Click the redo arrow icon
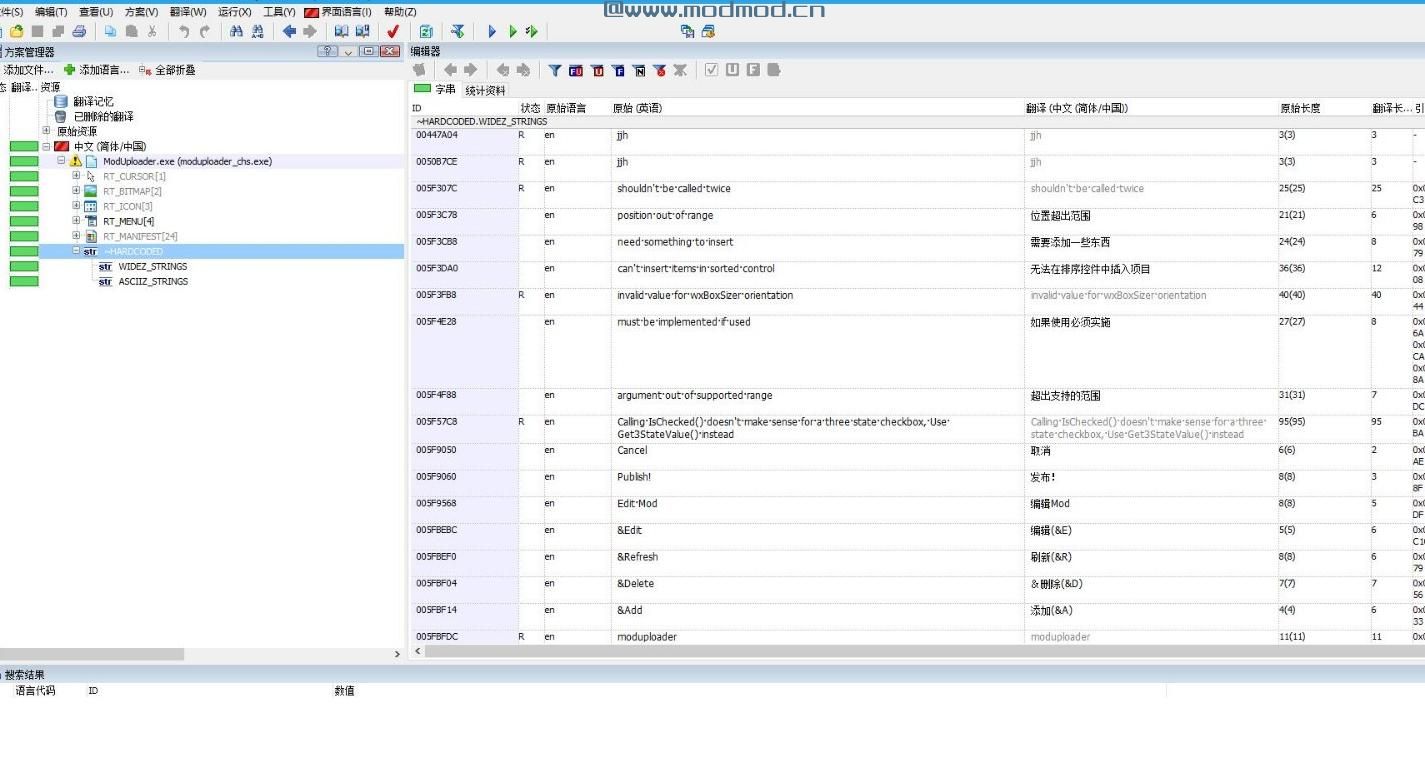1425x778 pixels. (205, 32)
